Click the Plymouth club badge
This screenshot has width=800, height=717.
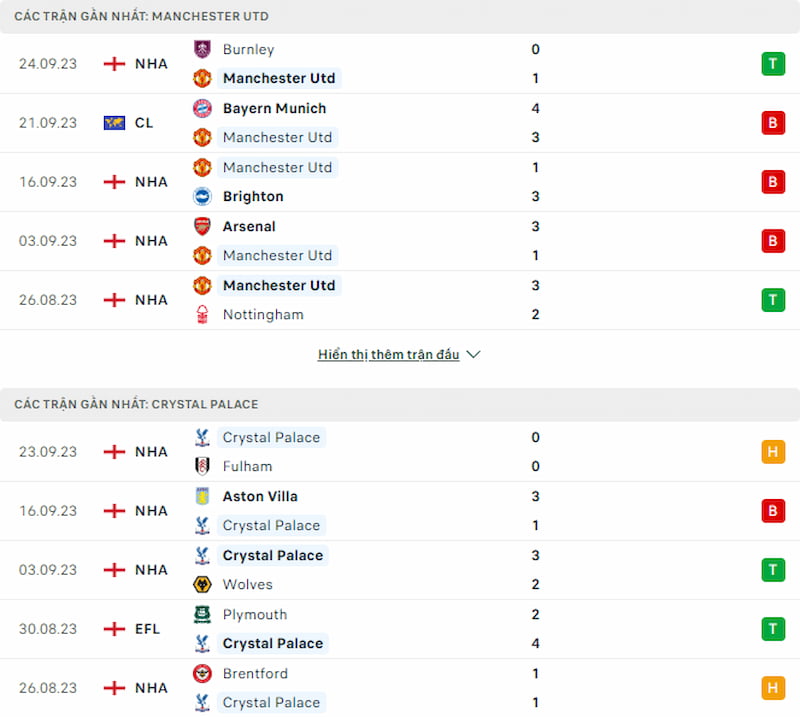tap(202, 614)
